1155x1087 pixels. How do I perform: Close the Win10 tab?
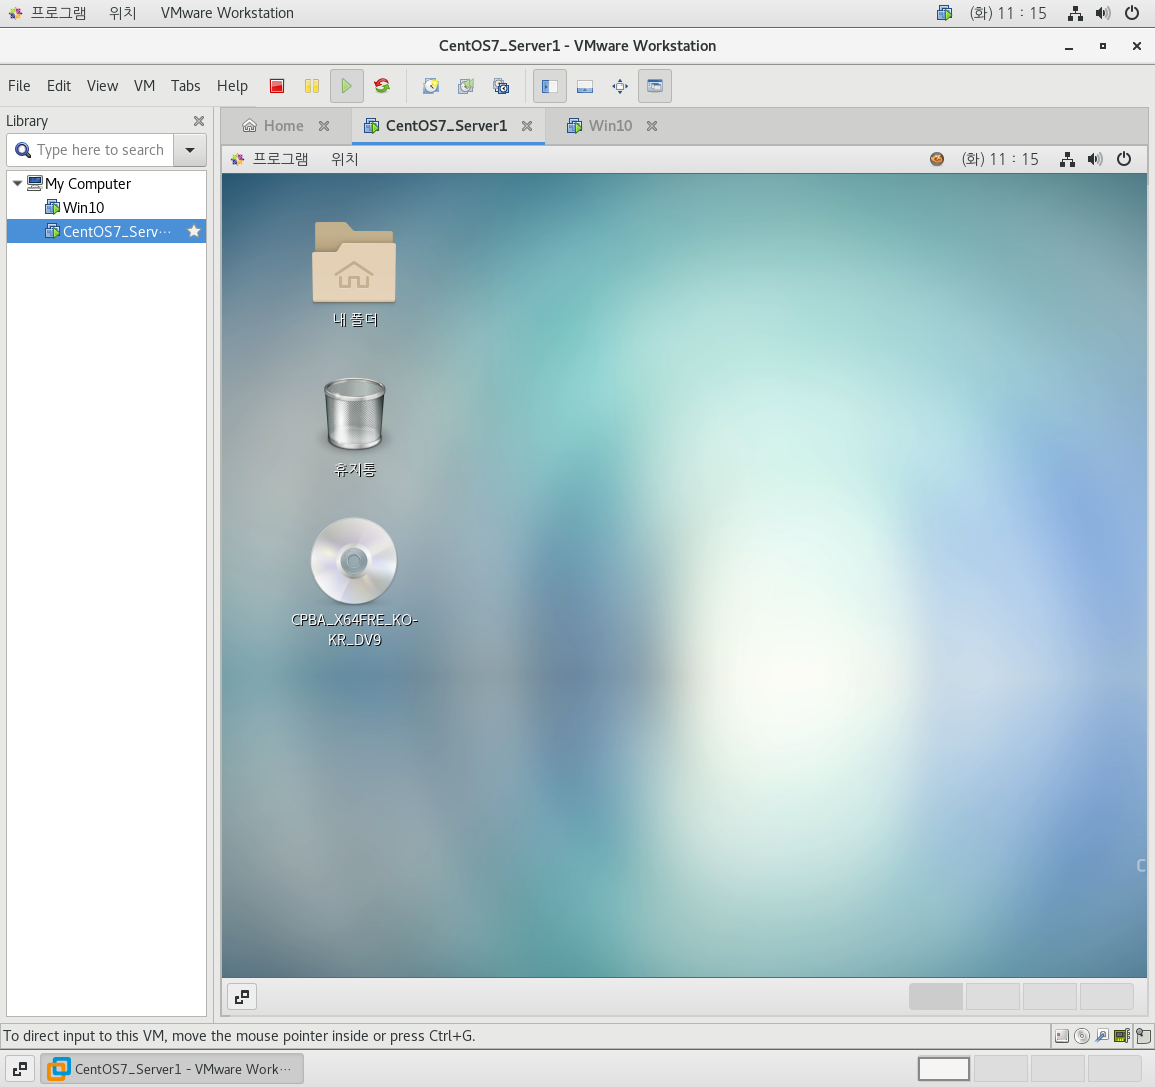point(652,126)
